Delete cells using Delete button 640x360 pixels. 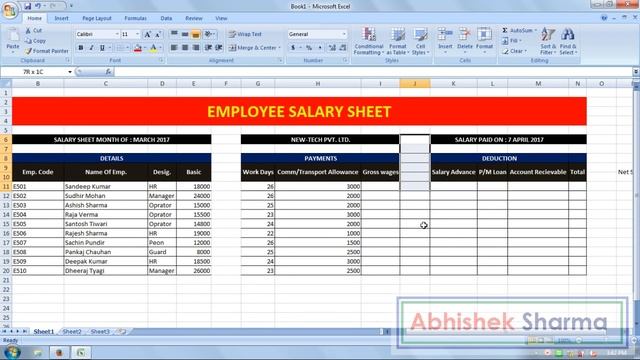(x=464, y=41)
